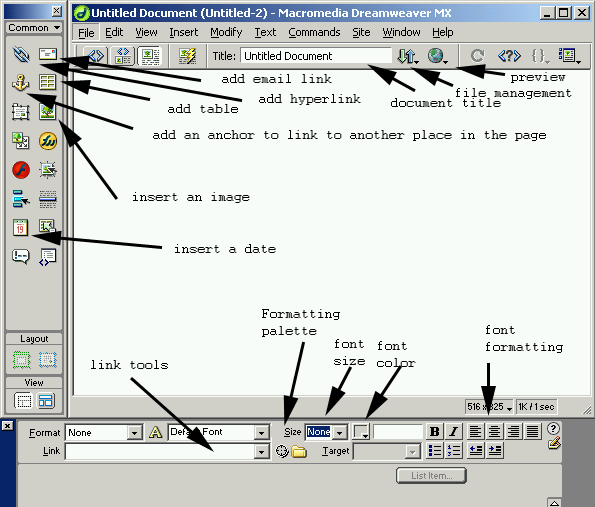Click the Insert Email Link icon
595x507 pixels.
tap(47, 54)
